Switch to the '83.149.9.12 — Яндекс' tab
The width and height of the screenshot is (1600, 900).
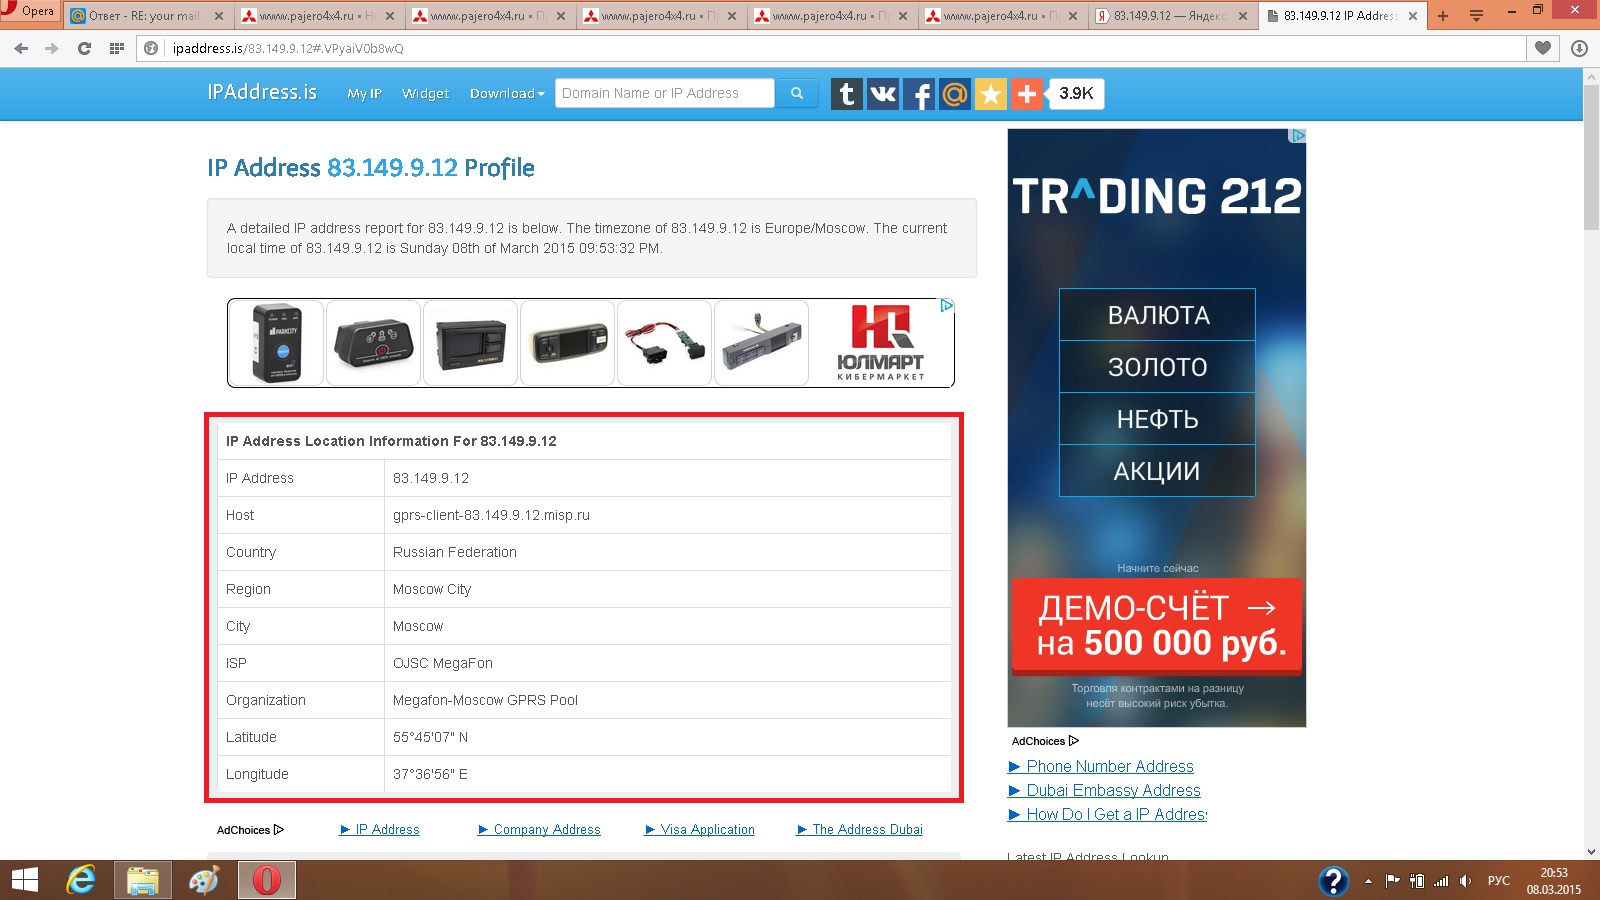pos(1172,16)
